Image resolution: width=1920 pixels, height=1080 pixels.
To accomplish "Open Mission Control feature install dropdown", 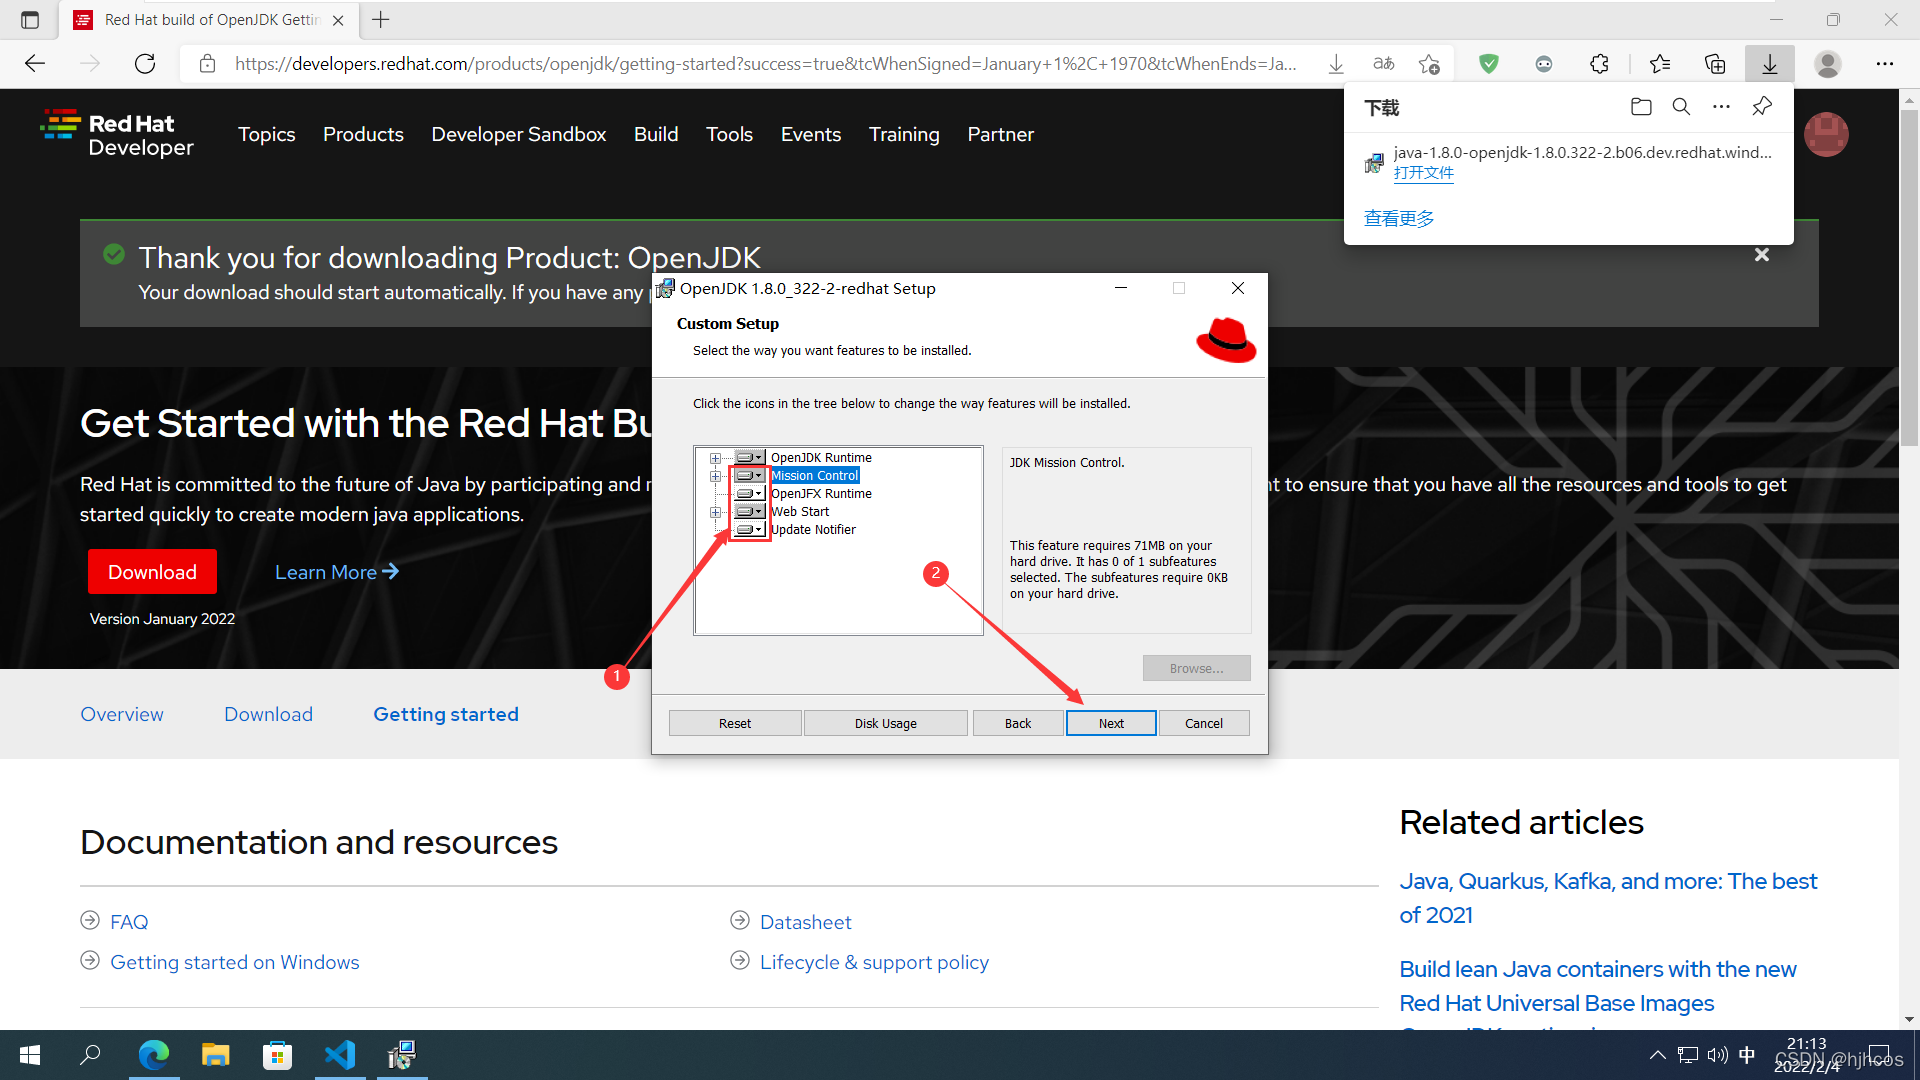I will click(750, 476).
